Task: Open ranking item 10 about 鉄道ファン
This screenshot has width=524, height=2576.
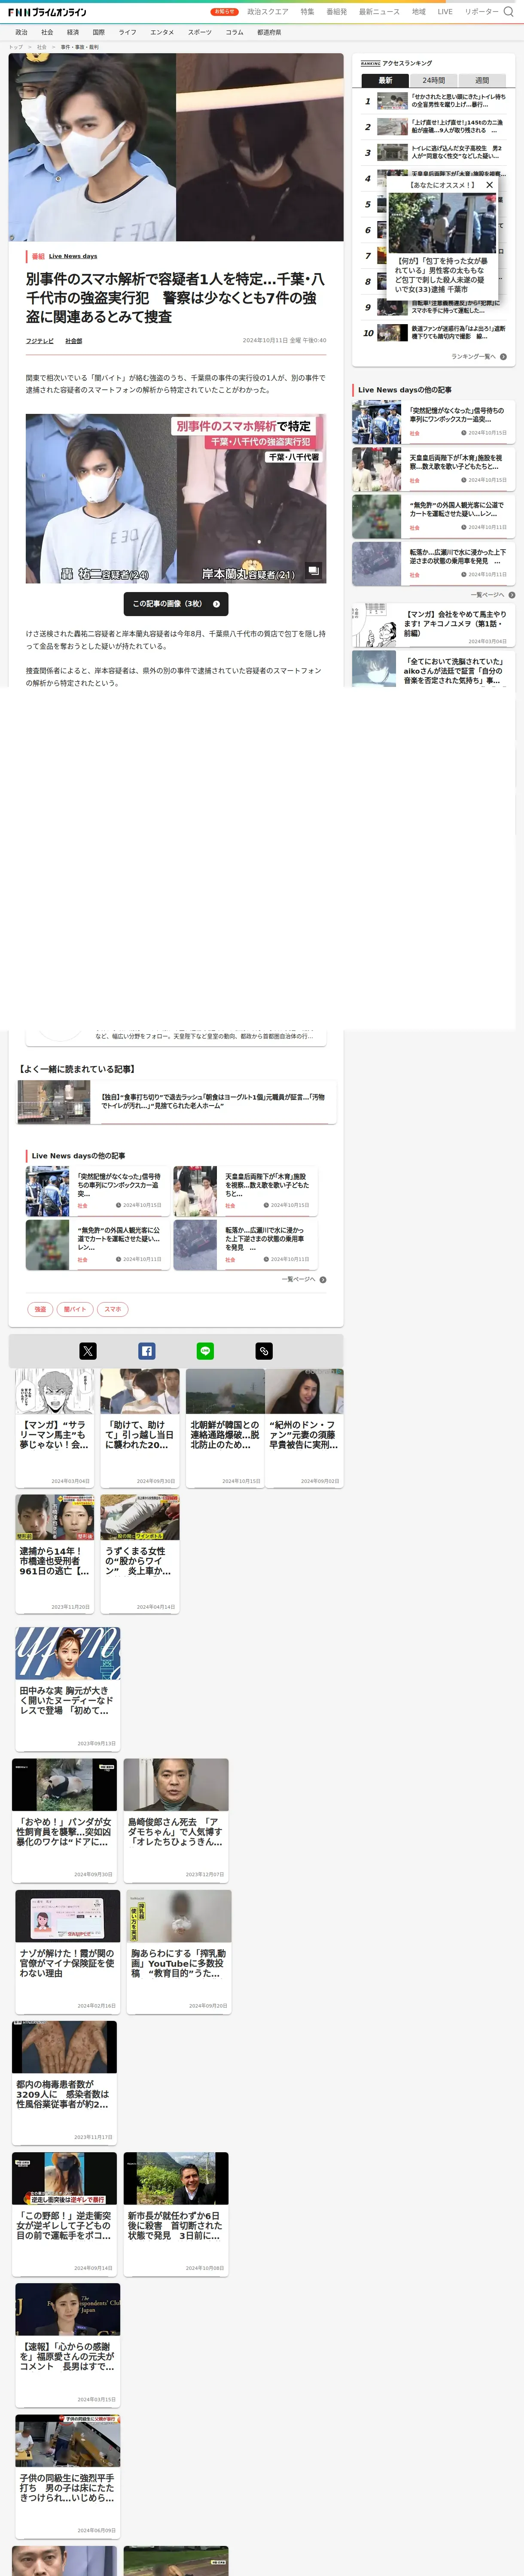Action: 433,333
